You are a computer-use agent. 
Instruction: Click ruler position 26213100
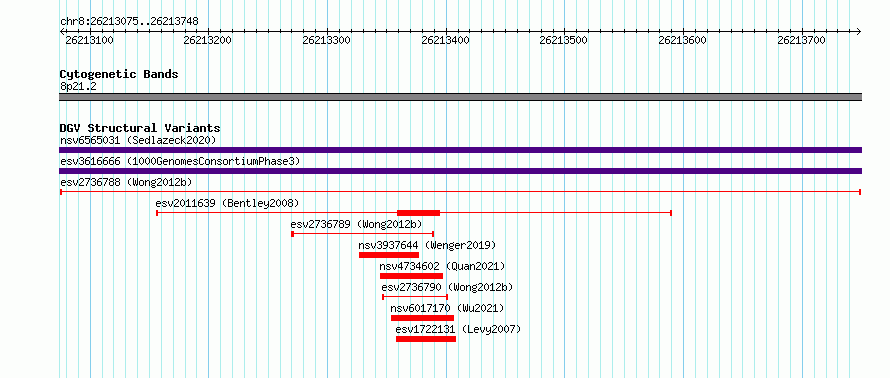[90, 40]
